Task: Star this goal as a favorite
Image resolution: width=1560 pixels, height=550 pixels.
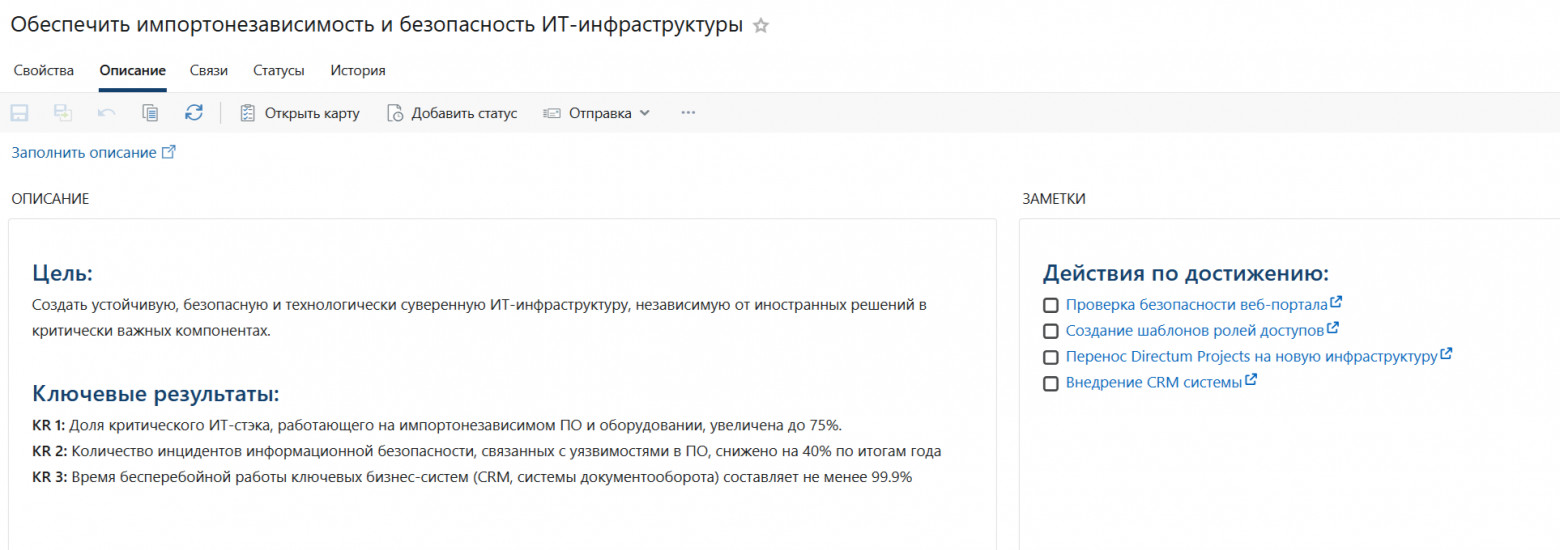Action: [761, 27]
